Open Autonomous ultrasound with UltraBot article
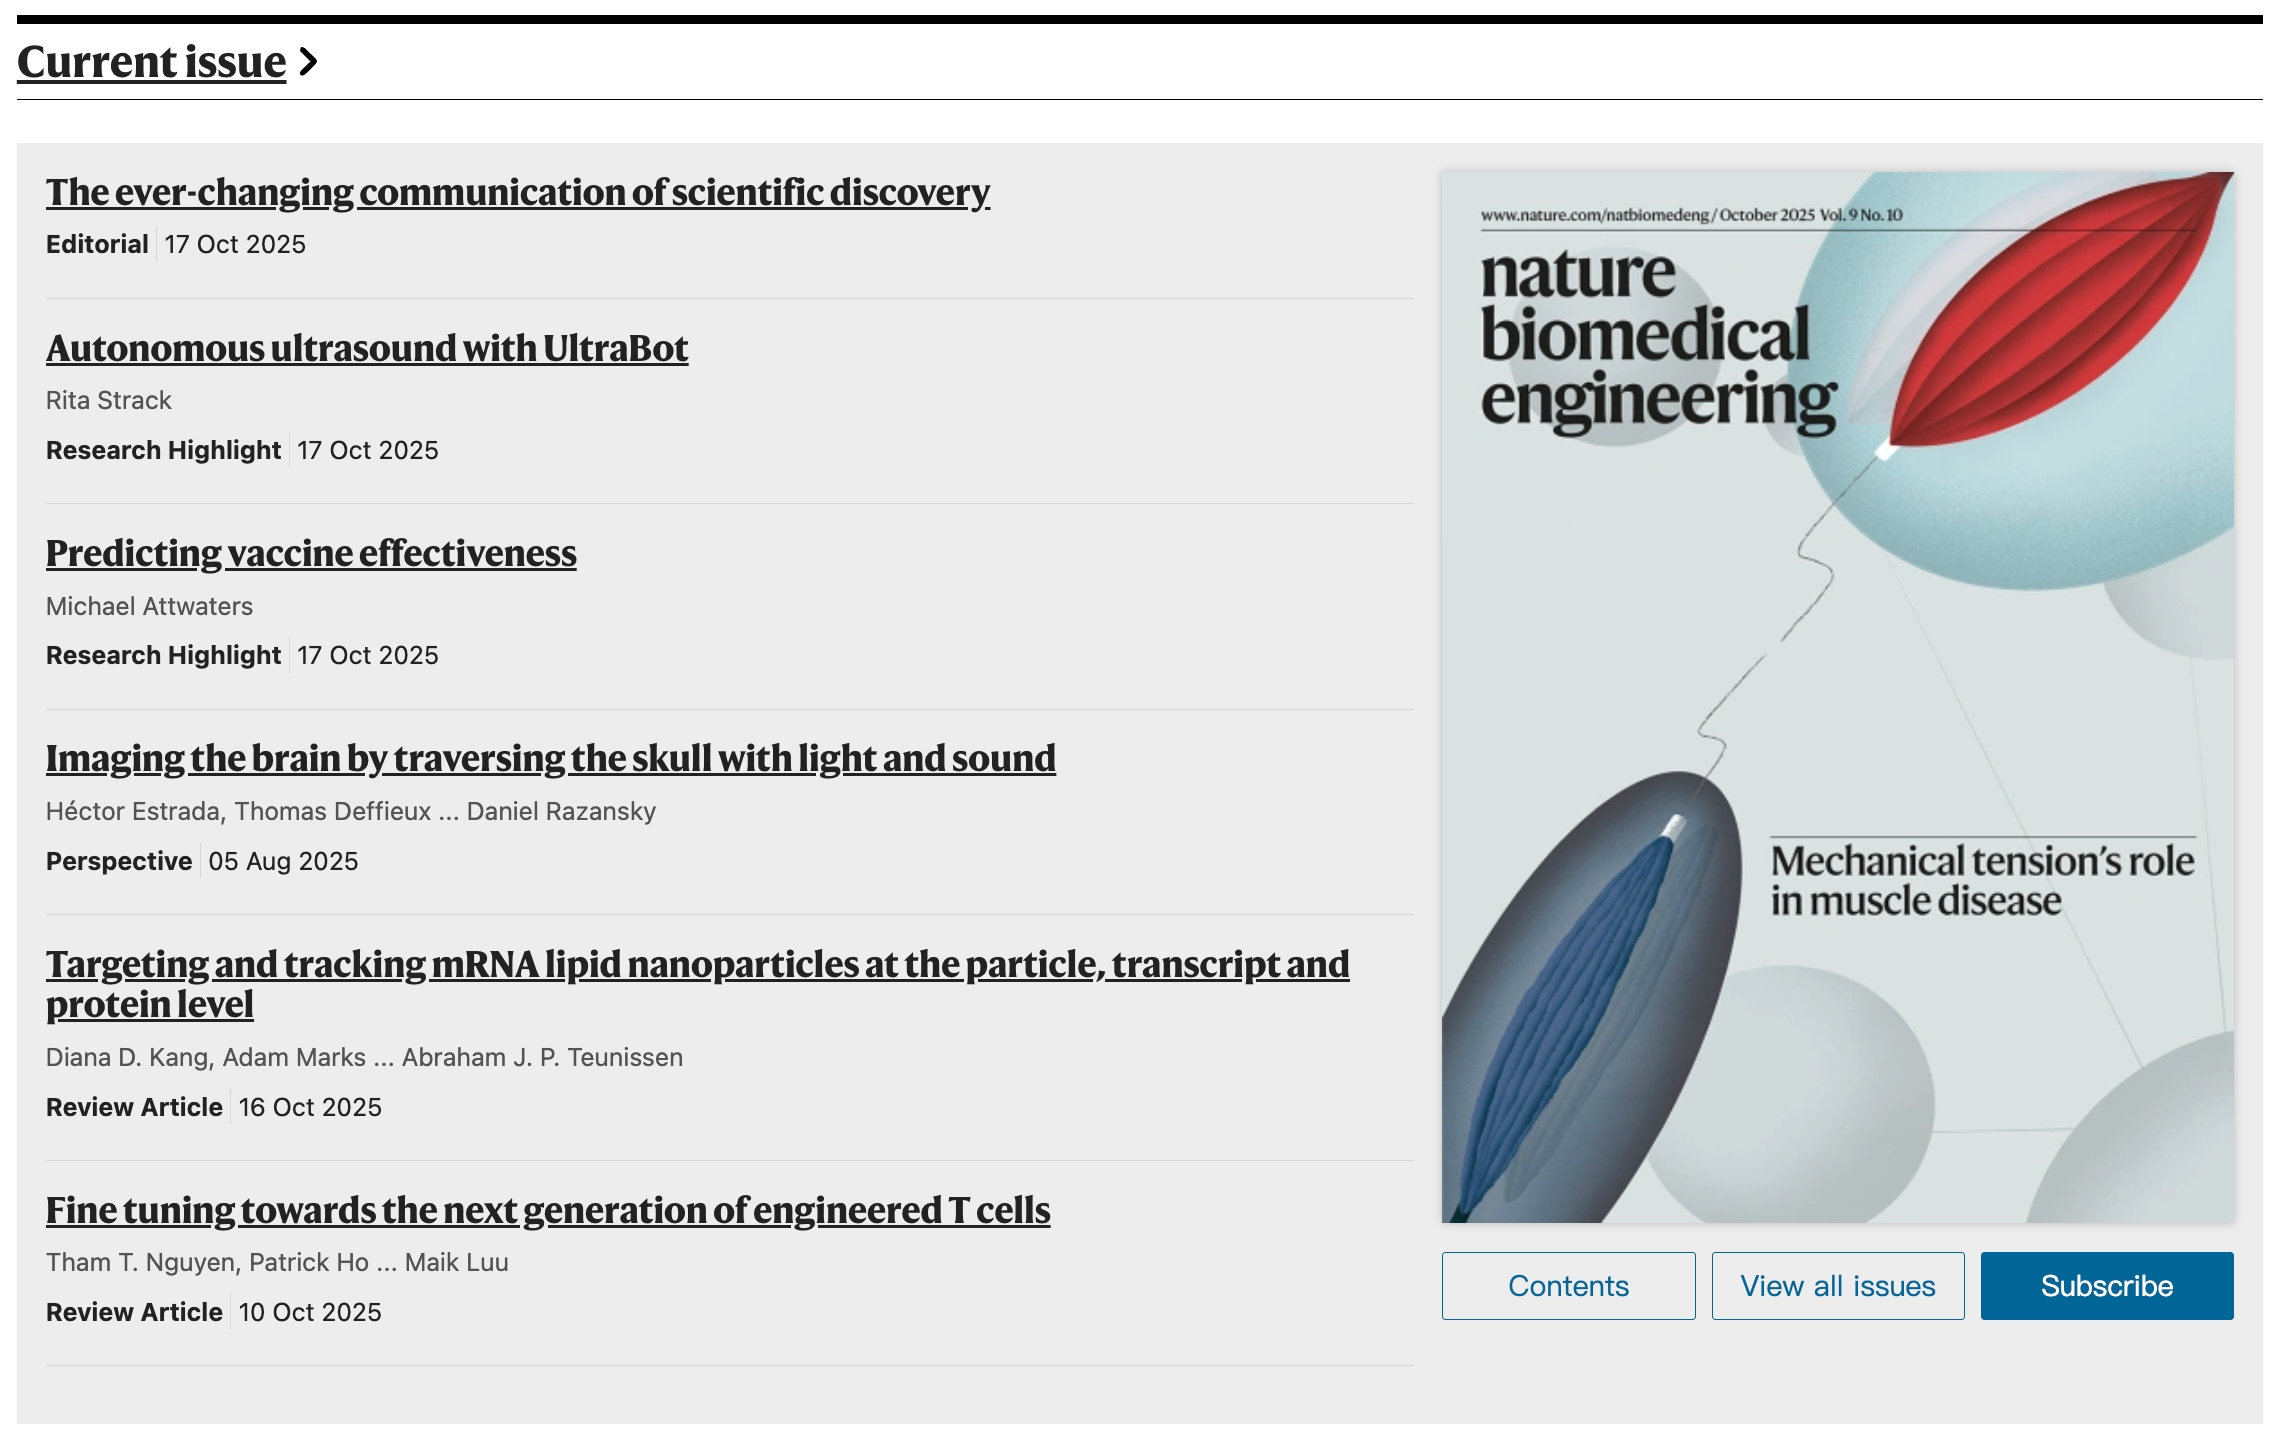2278x1446 pixels. coord(366,348)
